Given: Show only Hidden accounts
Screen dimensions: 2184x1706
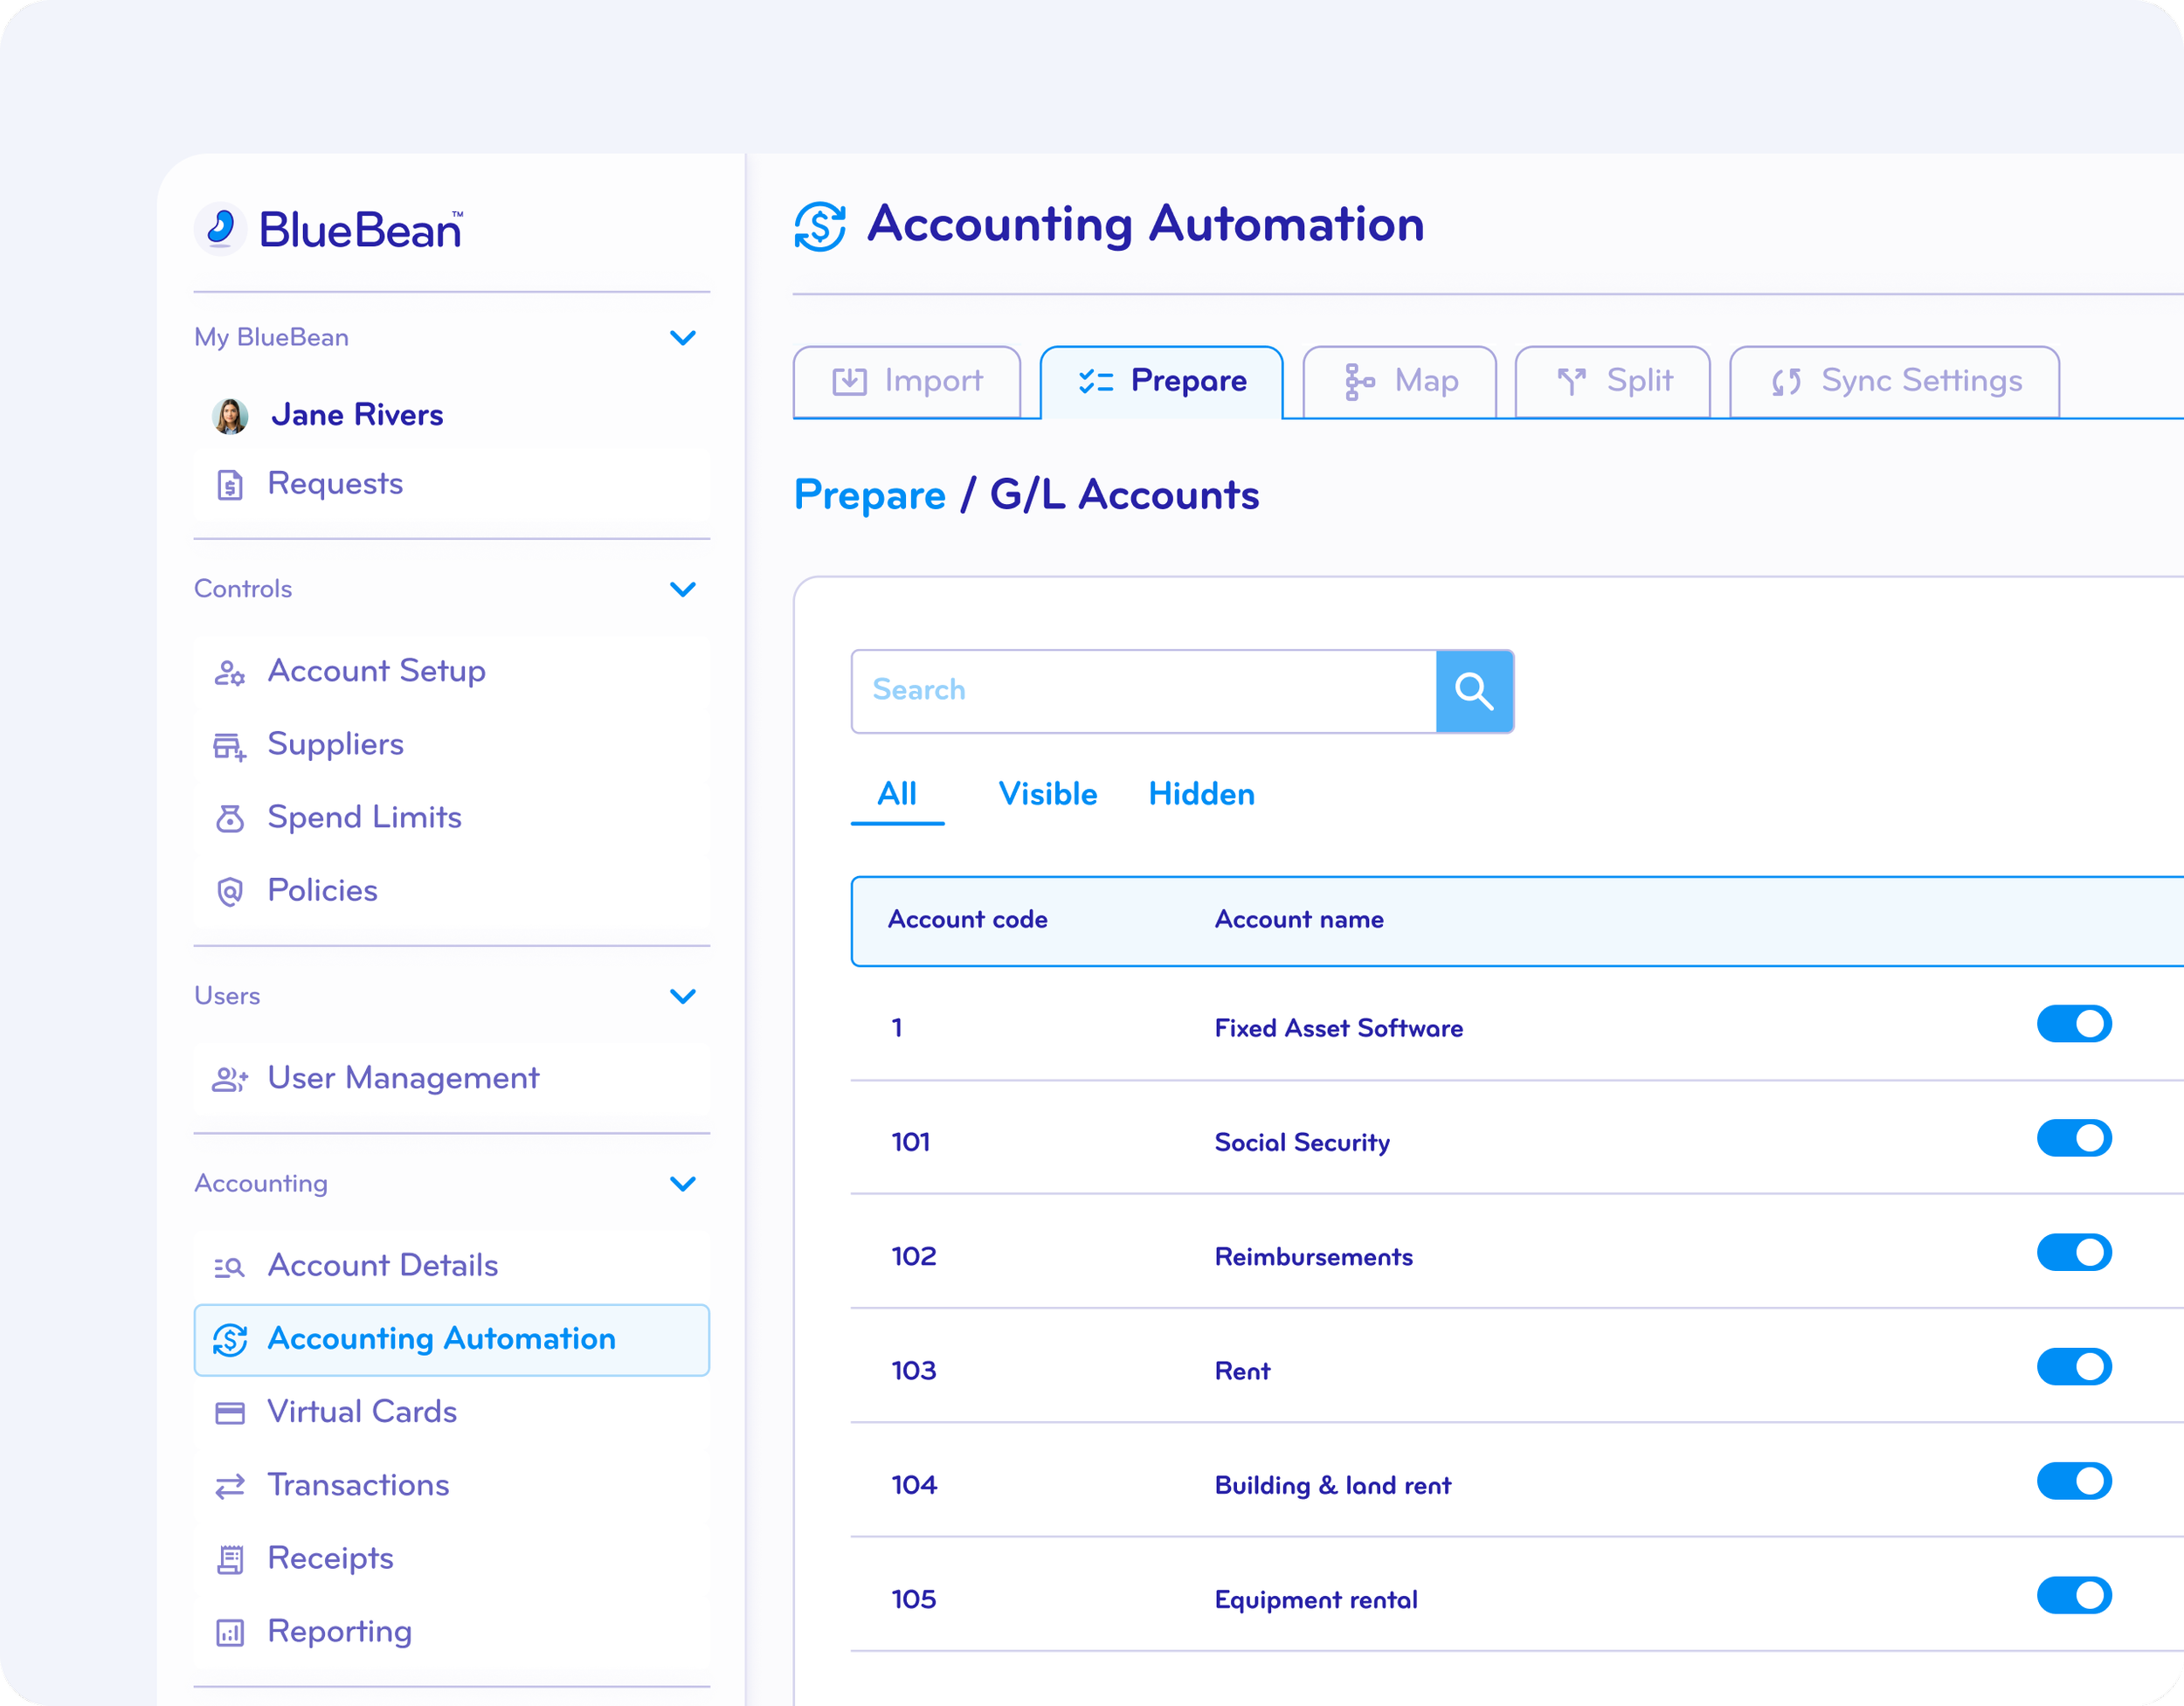Looking at the screenshot, I should tap(1201, 793).
